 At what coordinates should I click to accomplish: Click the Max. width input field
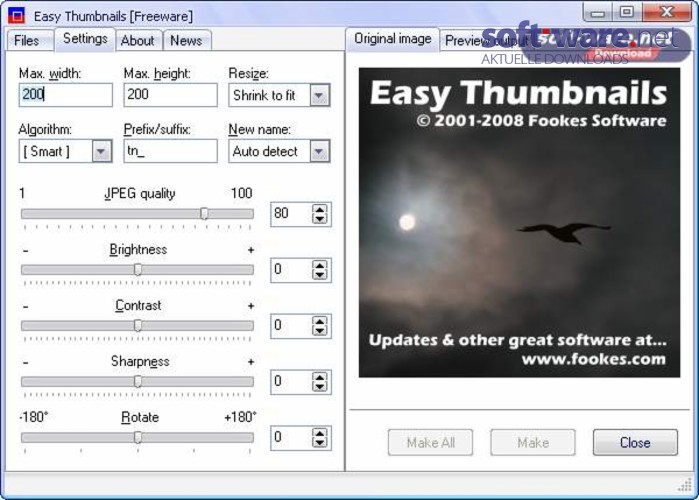pos(66,94)
